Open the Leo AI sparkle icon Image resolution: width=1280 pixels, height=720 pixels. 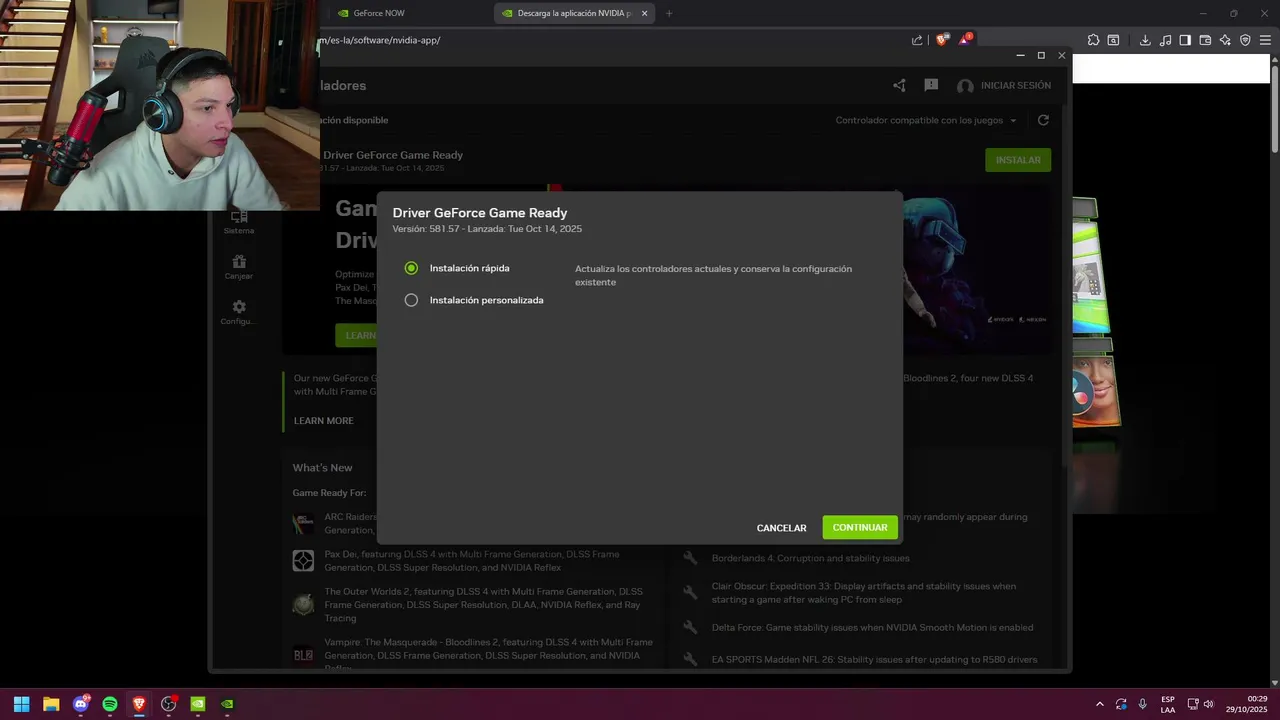click(1225, 40)
